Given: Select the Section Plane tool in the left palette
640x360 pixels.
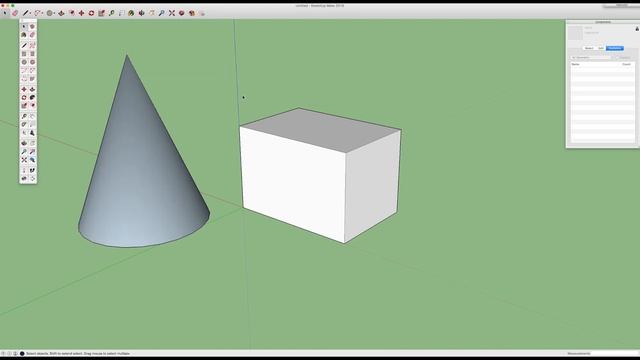Looking at the screenshot, I should (32, 178).
